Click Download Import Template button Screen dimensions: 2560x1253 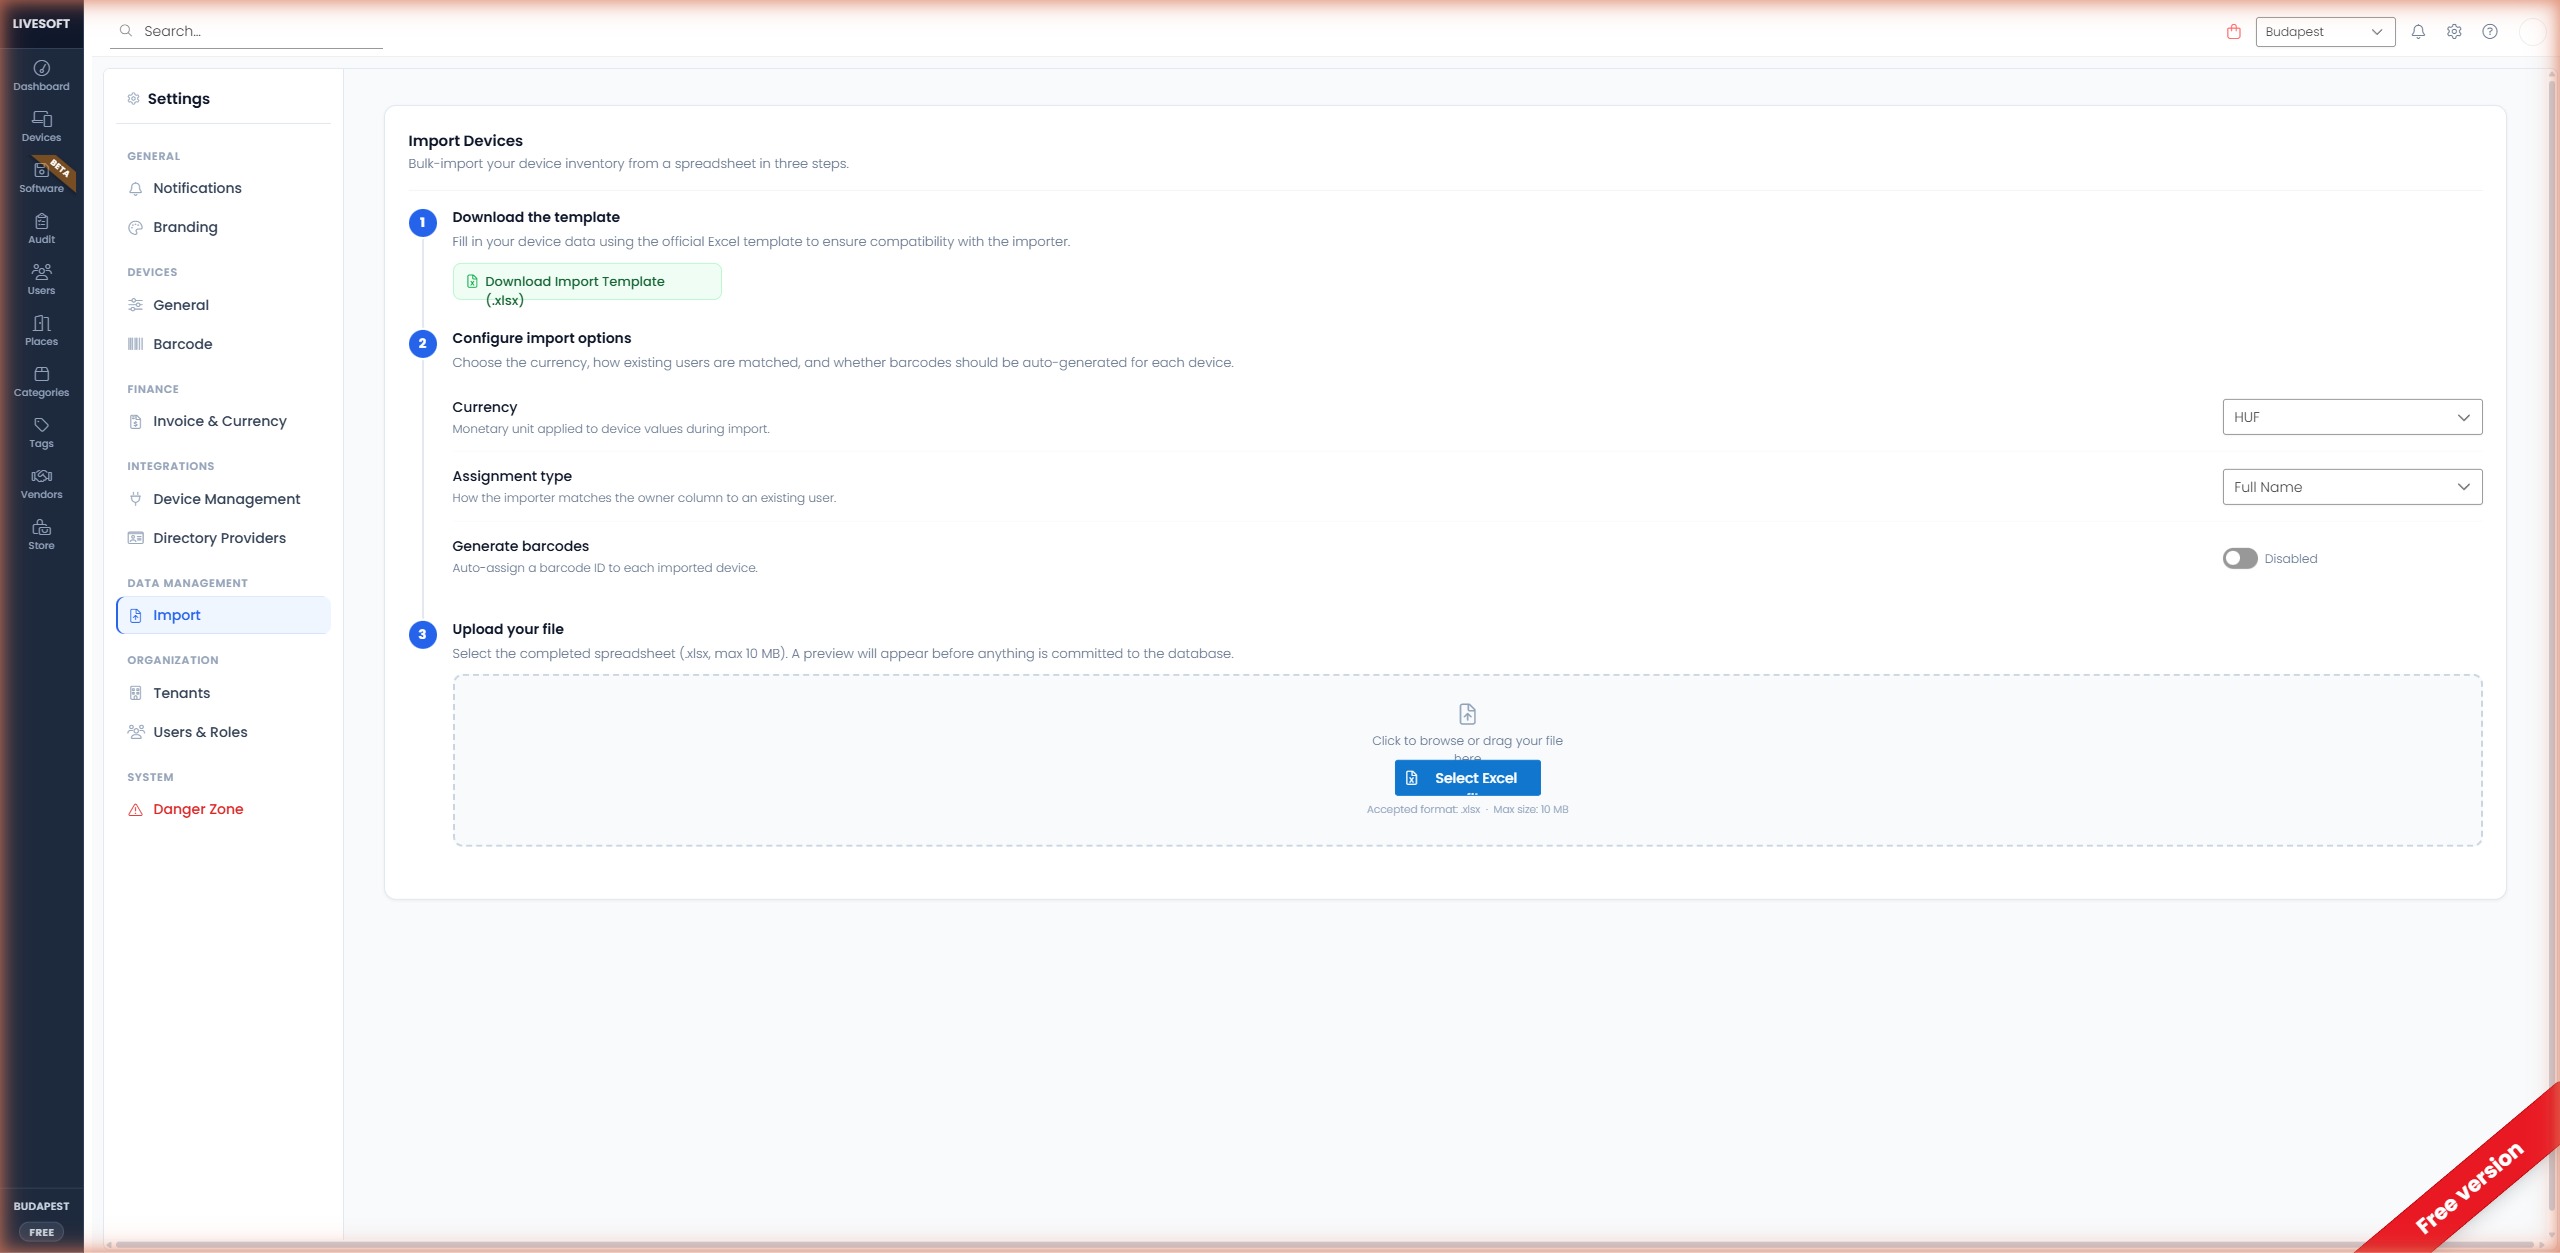[586, 282]
